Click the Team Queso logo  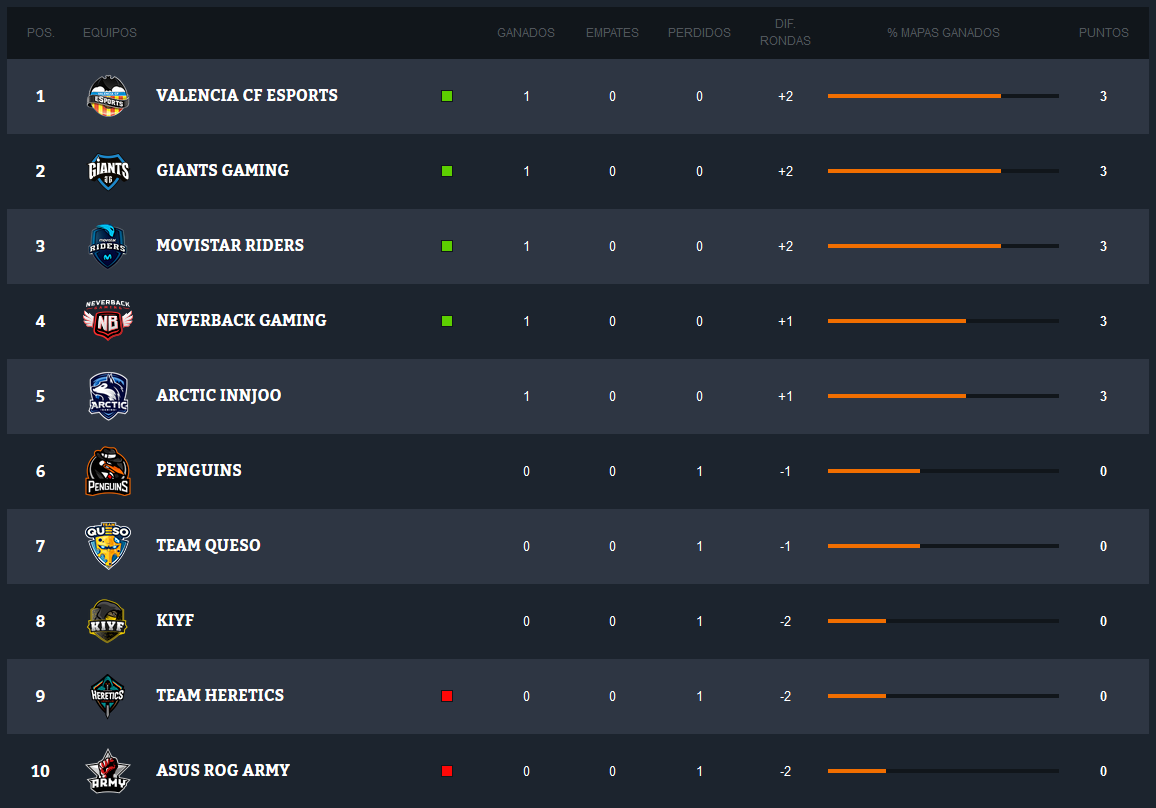click(108, 546)
